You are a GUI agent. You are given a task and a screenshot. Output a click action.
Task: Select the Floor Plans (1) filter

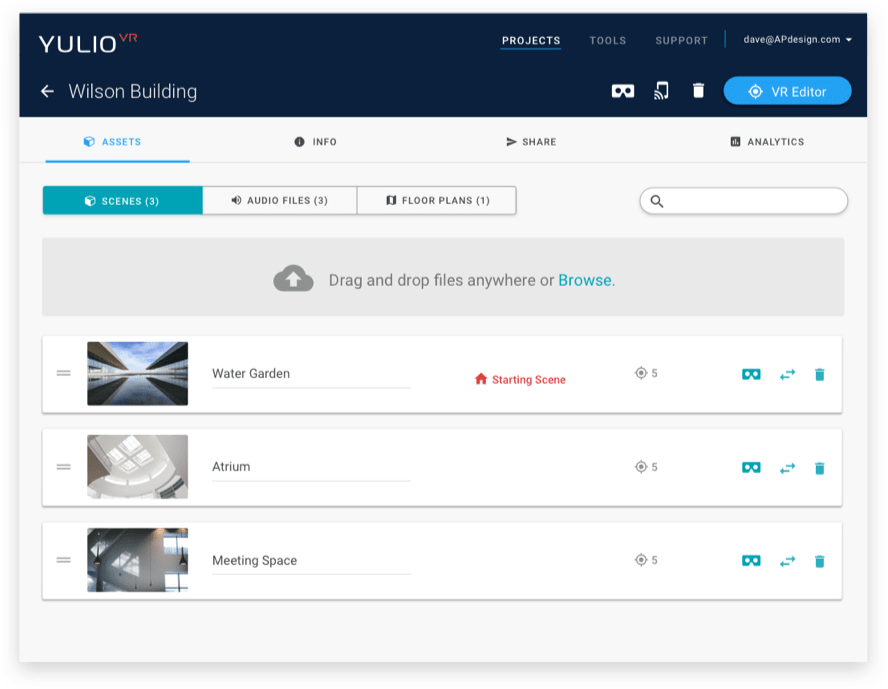pos(437,200)
